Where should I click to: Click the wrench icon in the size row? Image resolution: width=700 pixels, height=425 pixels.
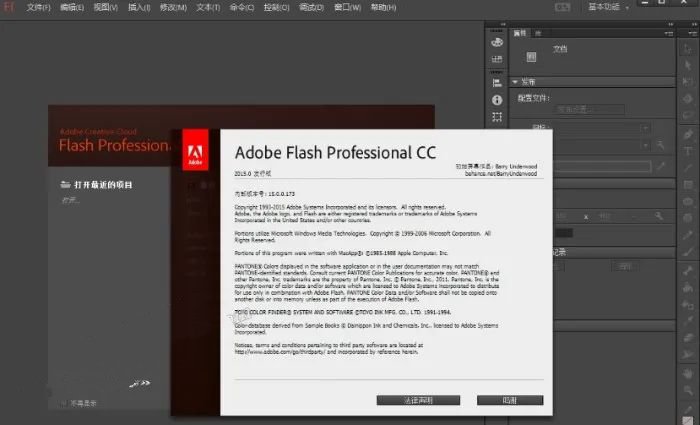pyautogui.click(x=659, y=216)
